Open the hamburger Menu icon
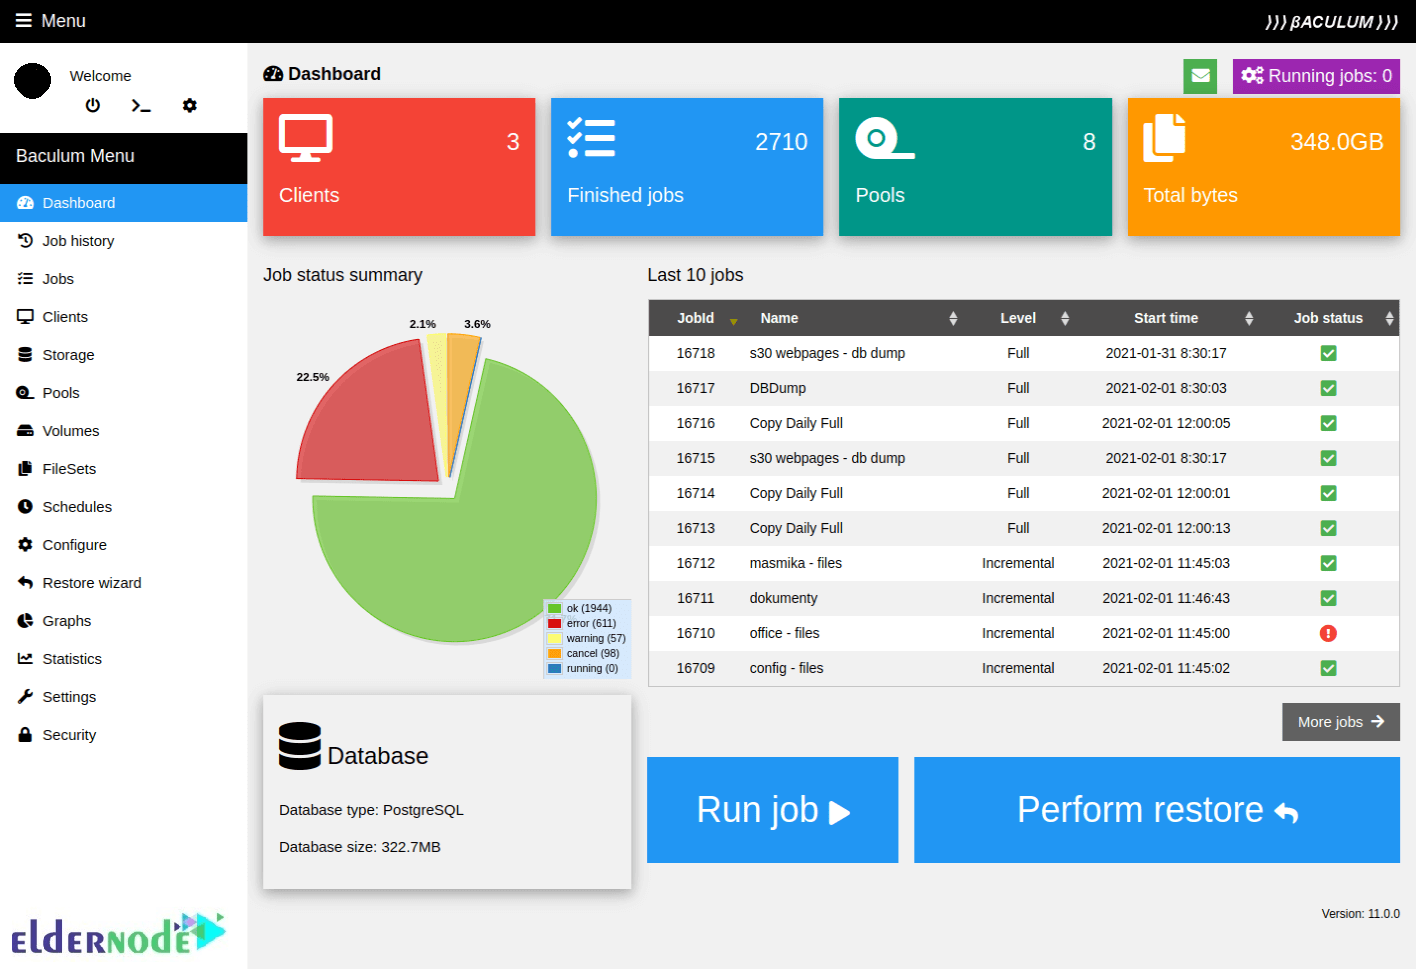This screenshot has width=1416, height=969. coord(24,21)
